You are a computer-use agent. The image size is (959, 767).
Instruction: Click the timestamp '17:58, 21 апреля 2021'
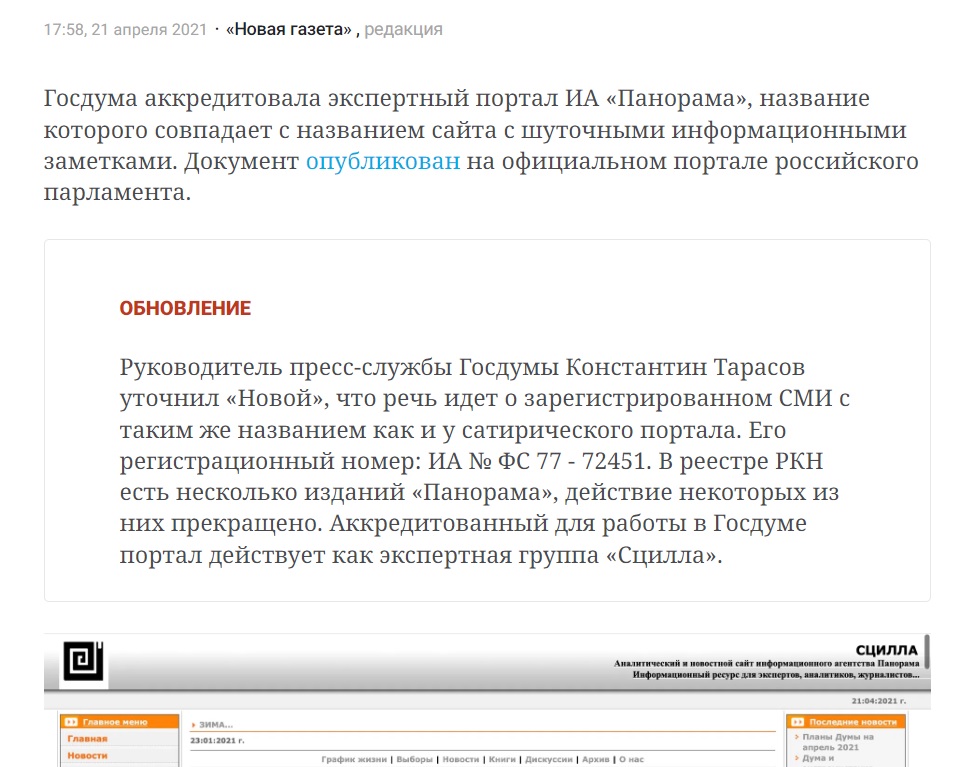[125, 29]
